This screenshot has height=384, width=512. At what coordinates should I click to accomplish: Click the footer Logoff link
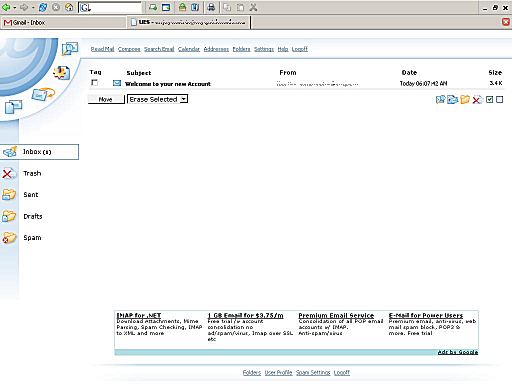tap(342, 372)
